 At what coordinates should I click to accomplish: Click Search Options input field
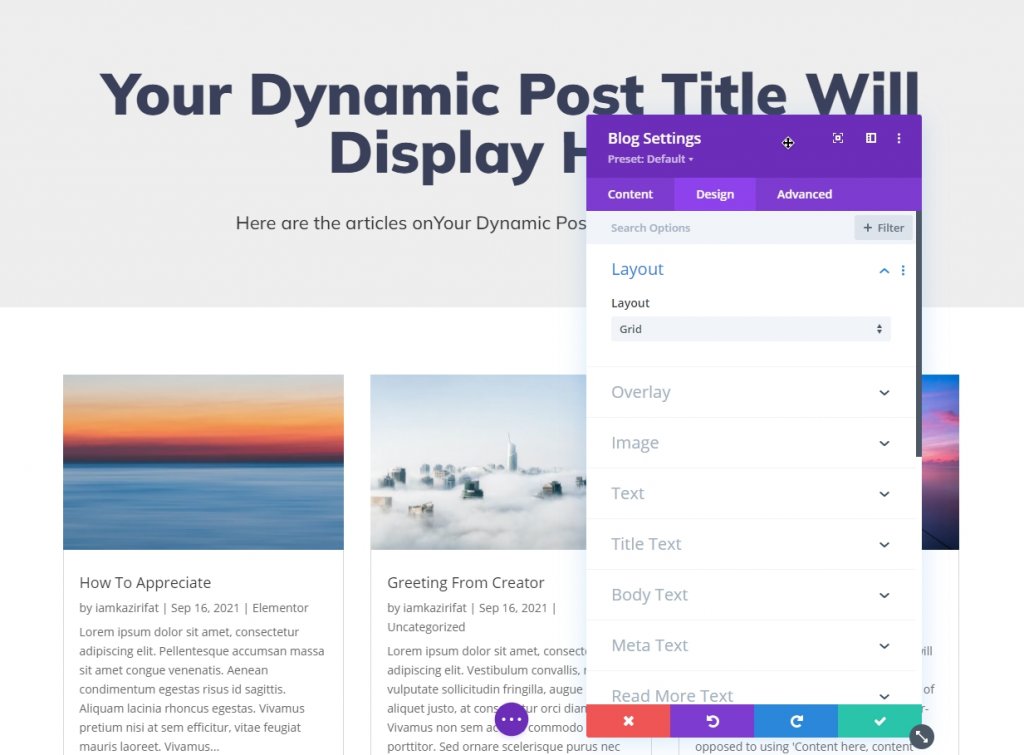point(720,228)
